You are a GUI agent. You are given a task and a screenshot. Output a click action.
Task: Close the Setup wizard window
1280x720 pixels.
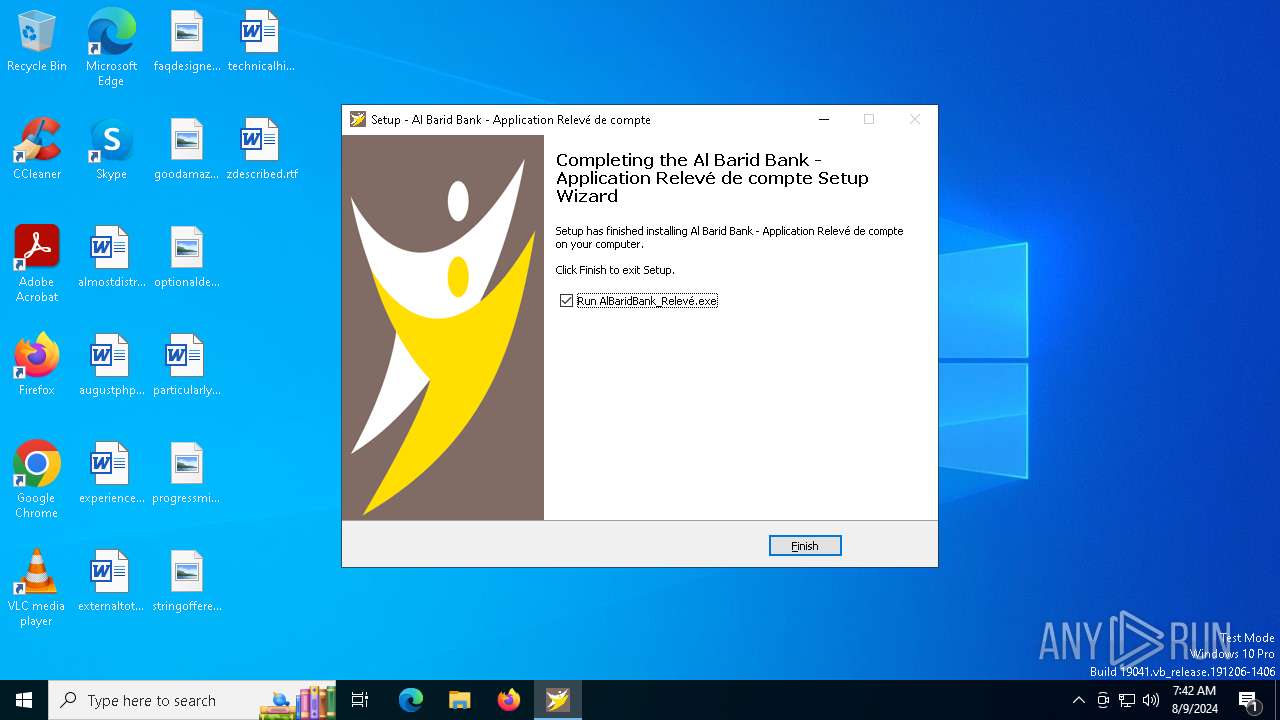click(915, 119)
